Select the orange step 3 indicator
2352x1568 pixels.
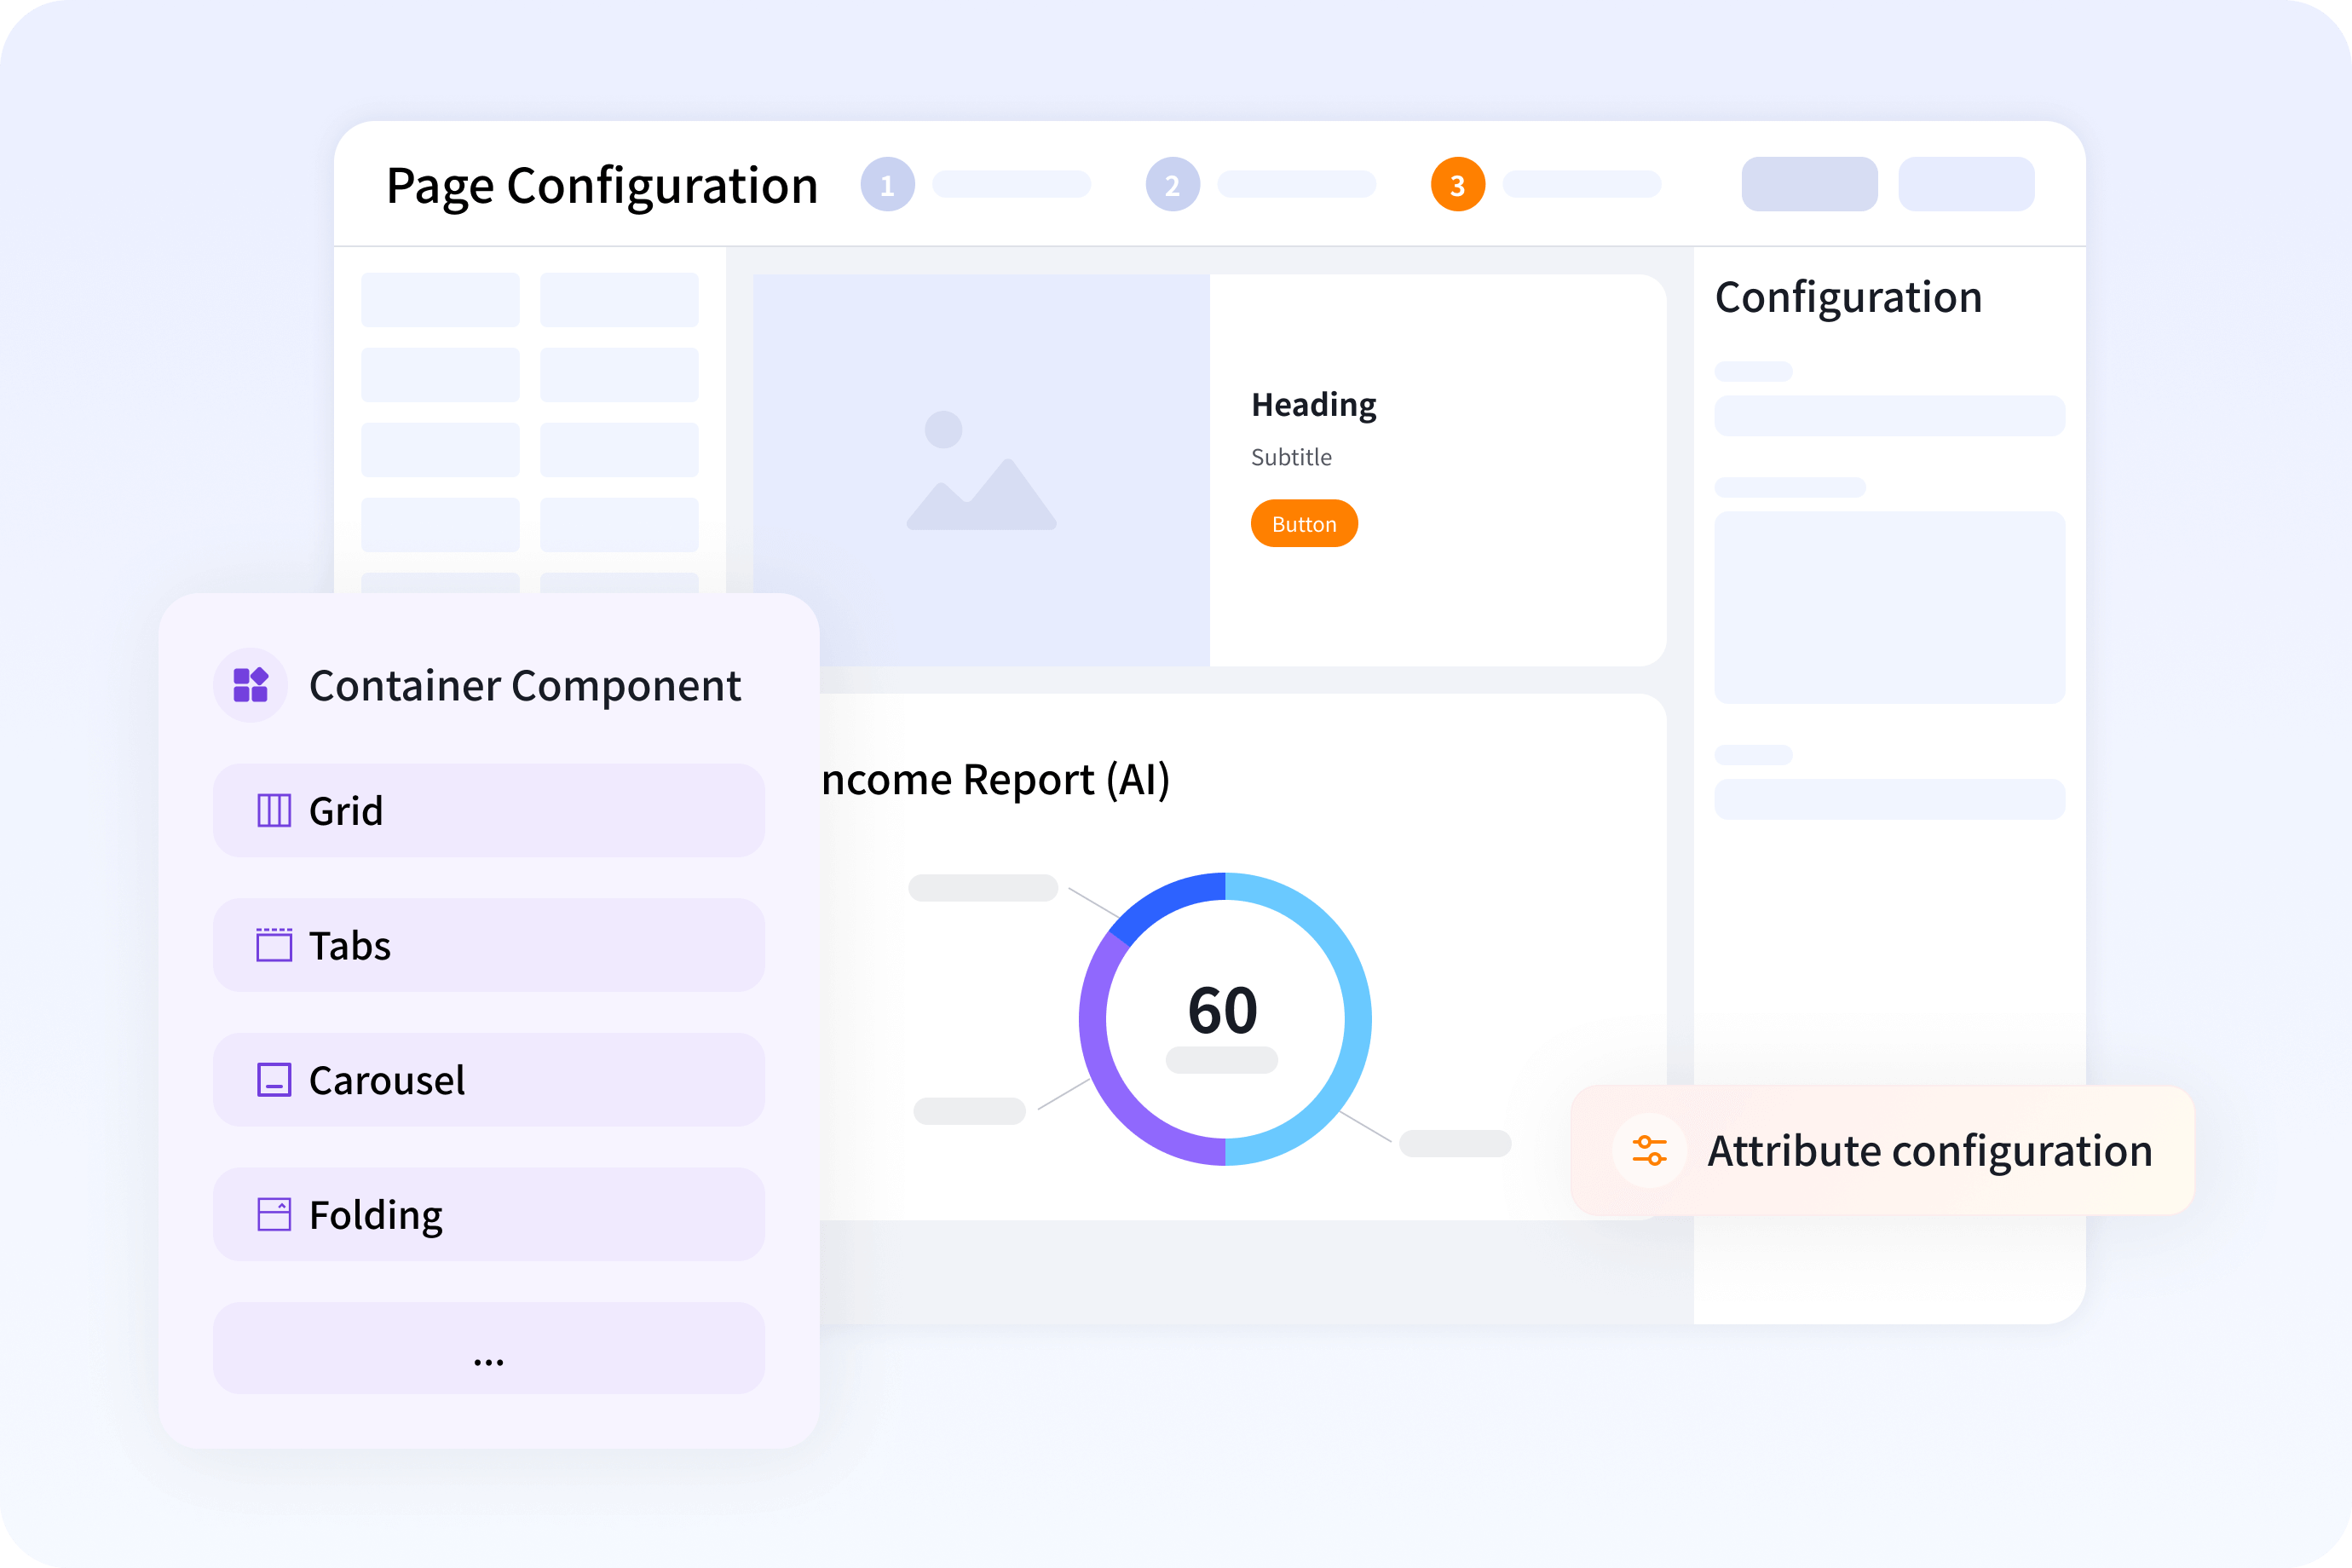point(1458,184)
